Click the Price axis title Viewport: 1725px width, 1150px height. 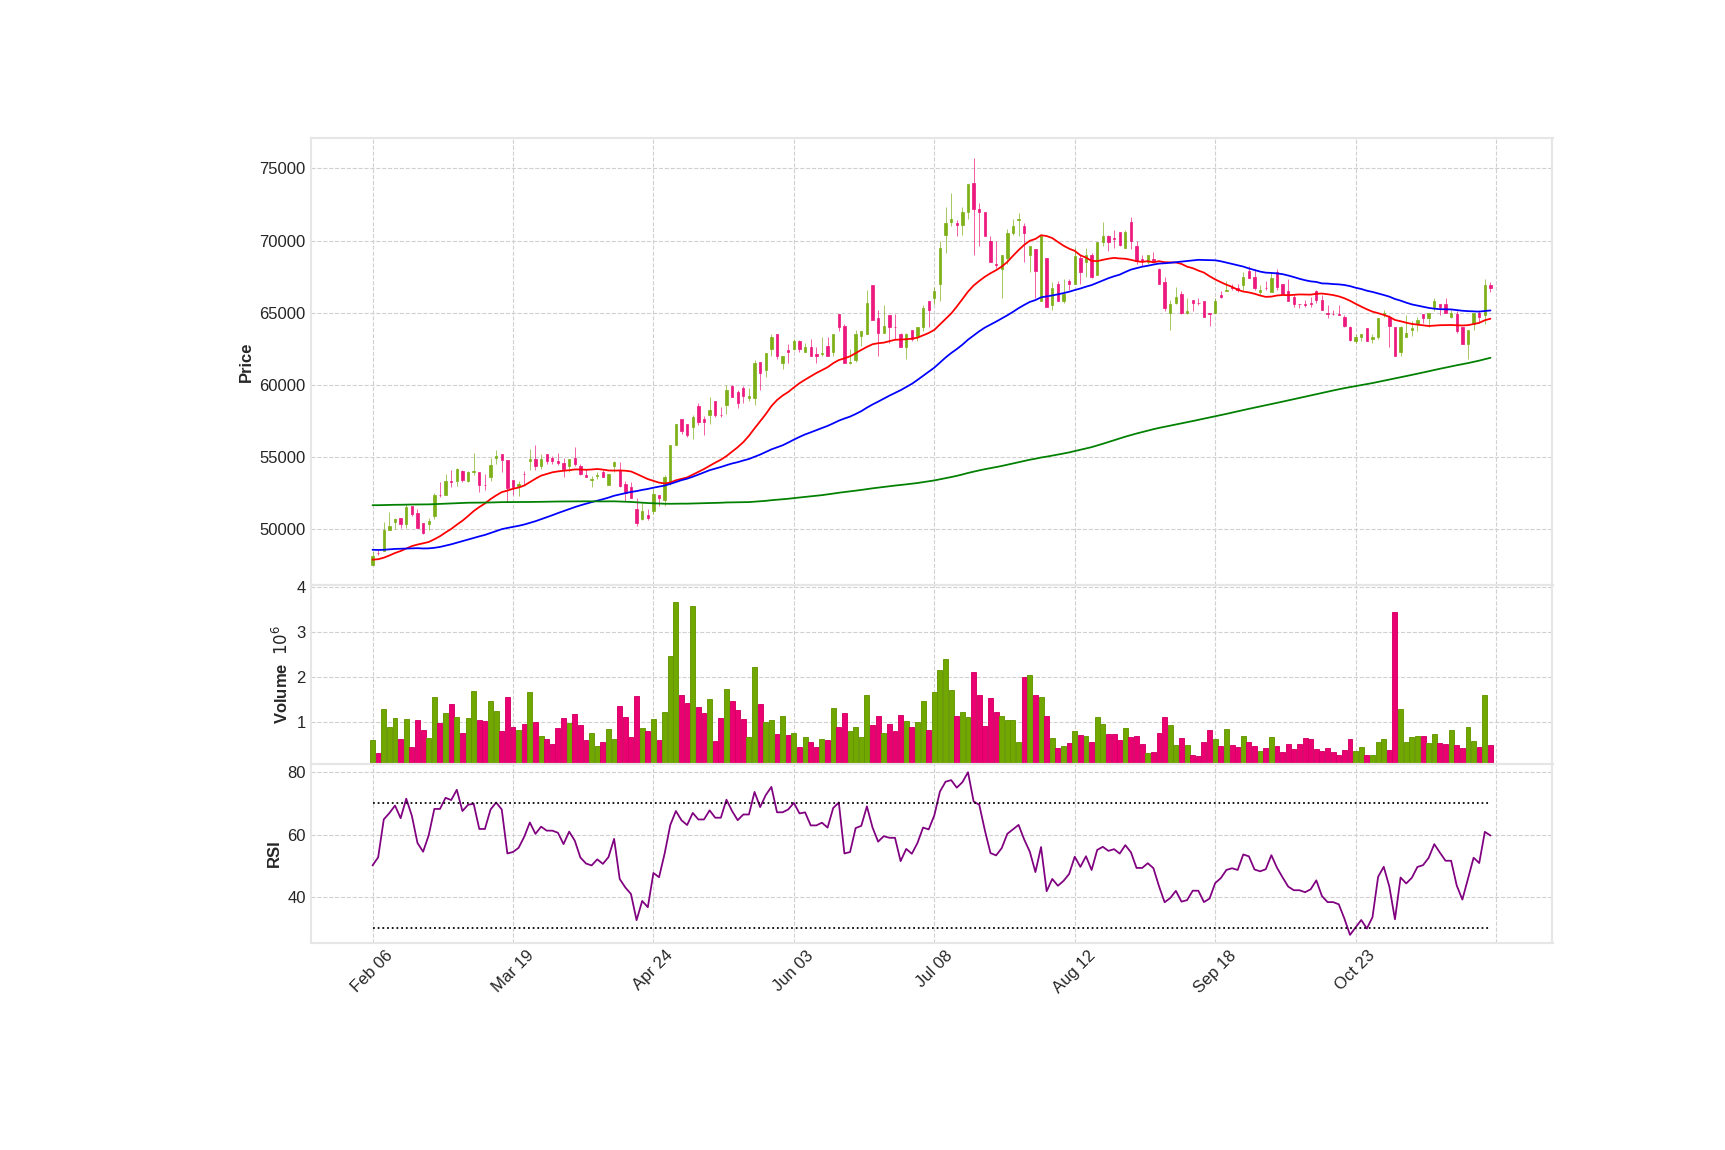tap(245, 364)
